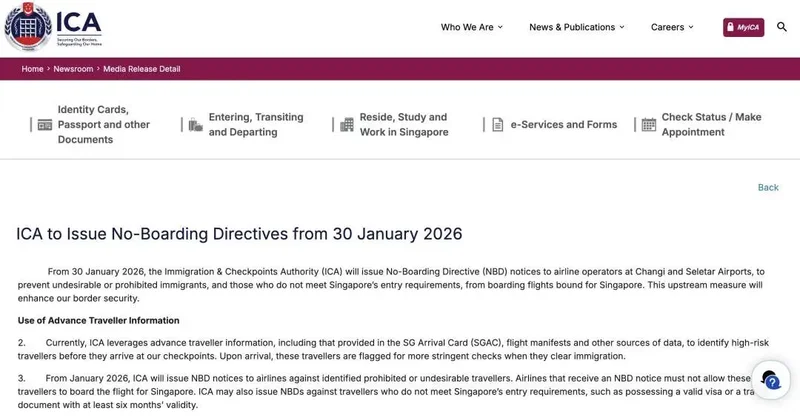Go to Home breadcrumb link

(32, 69)
